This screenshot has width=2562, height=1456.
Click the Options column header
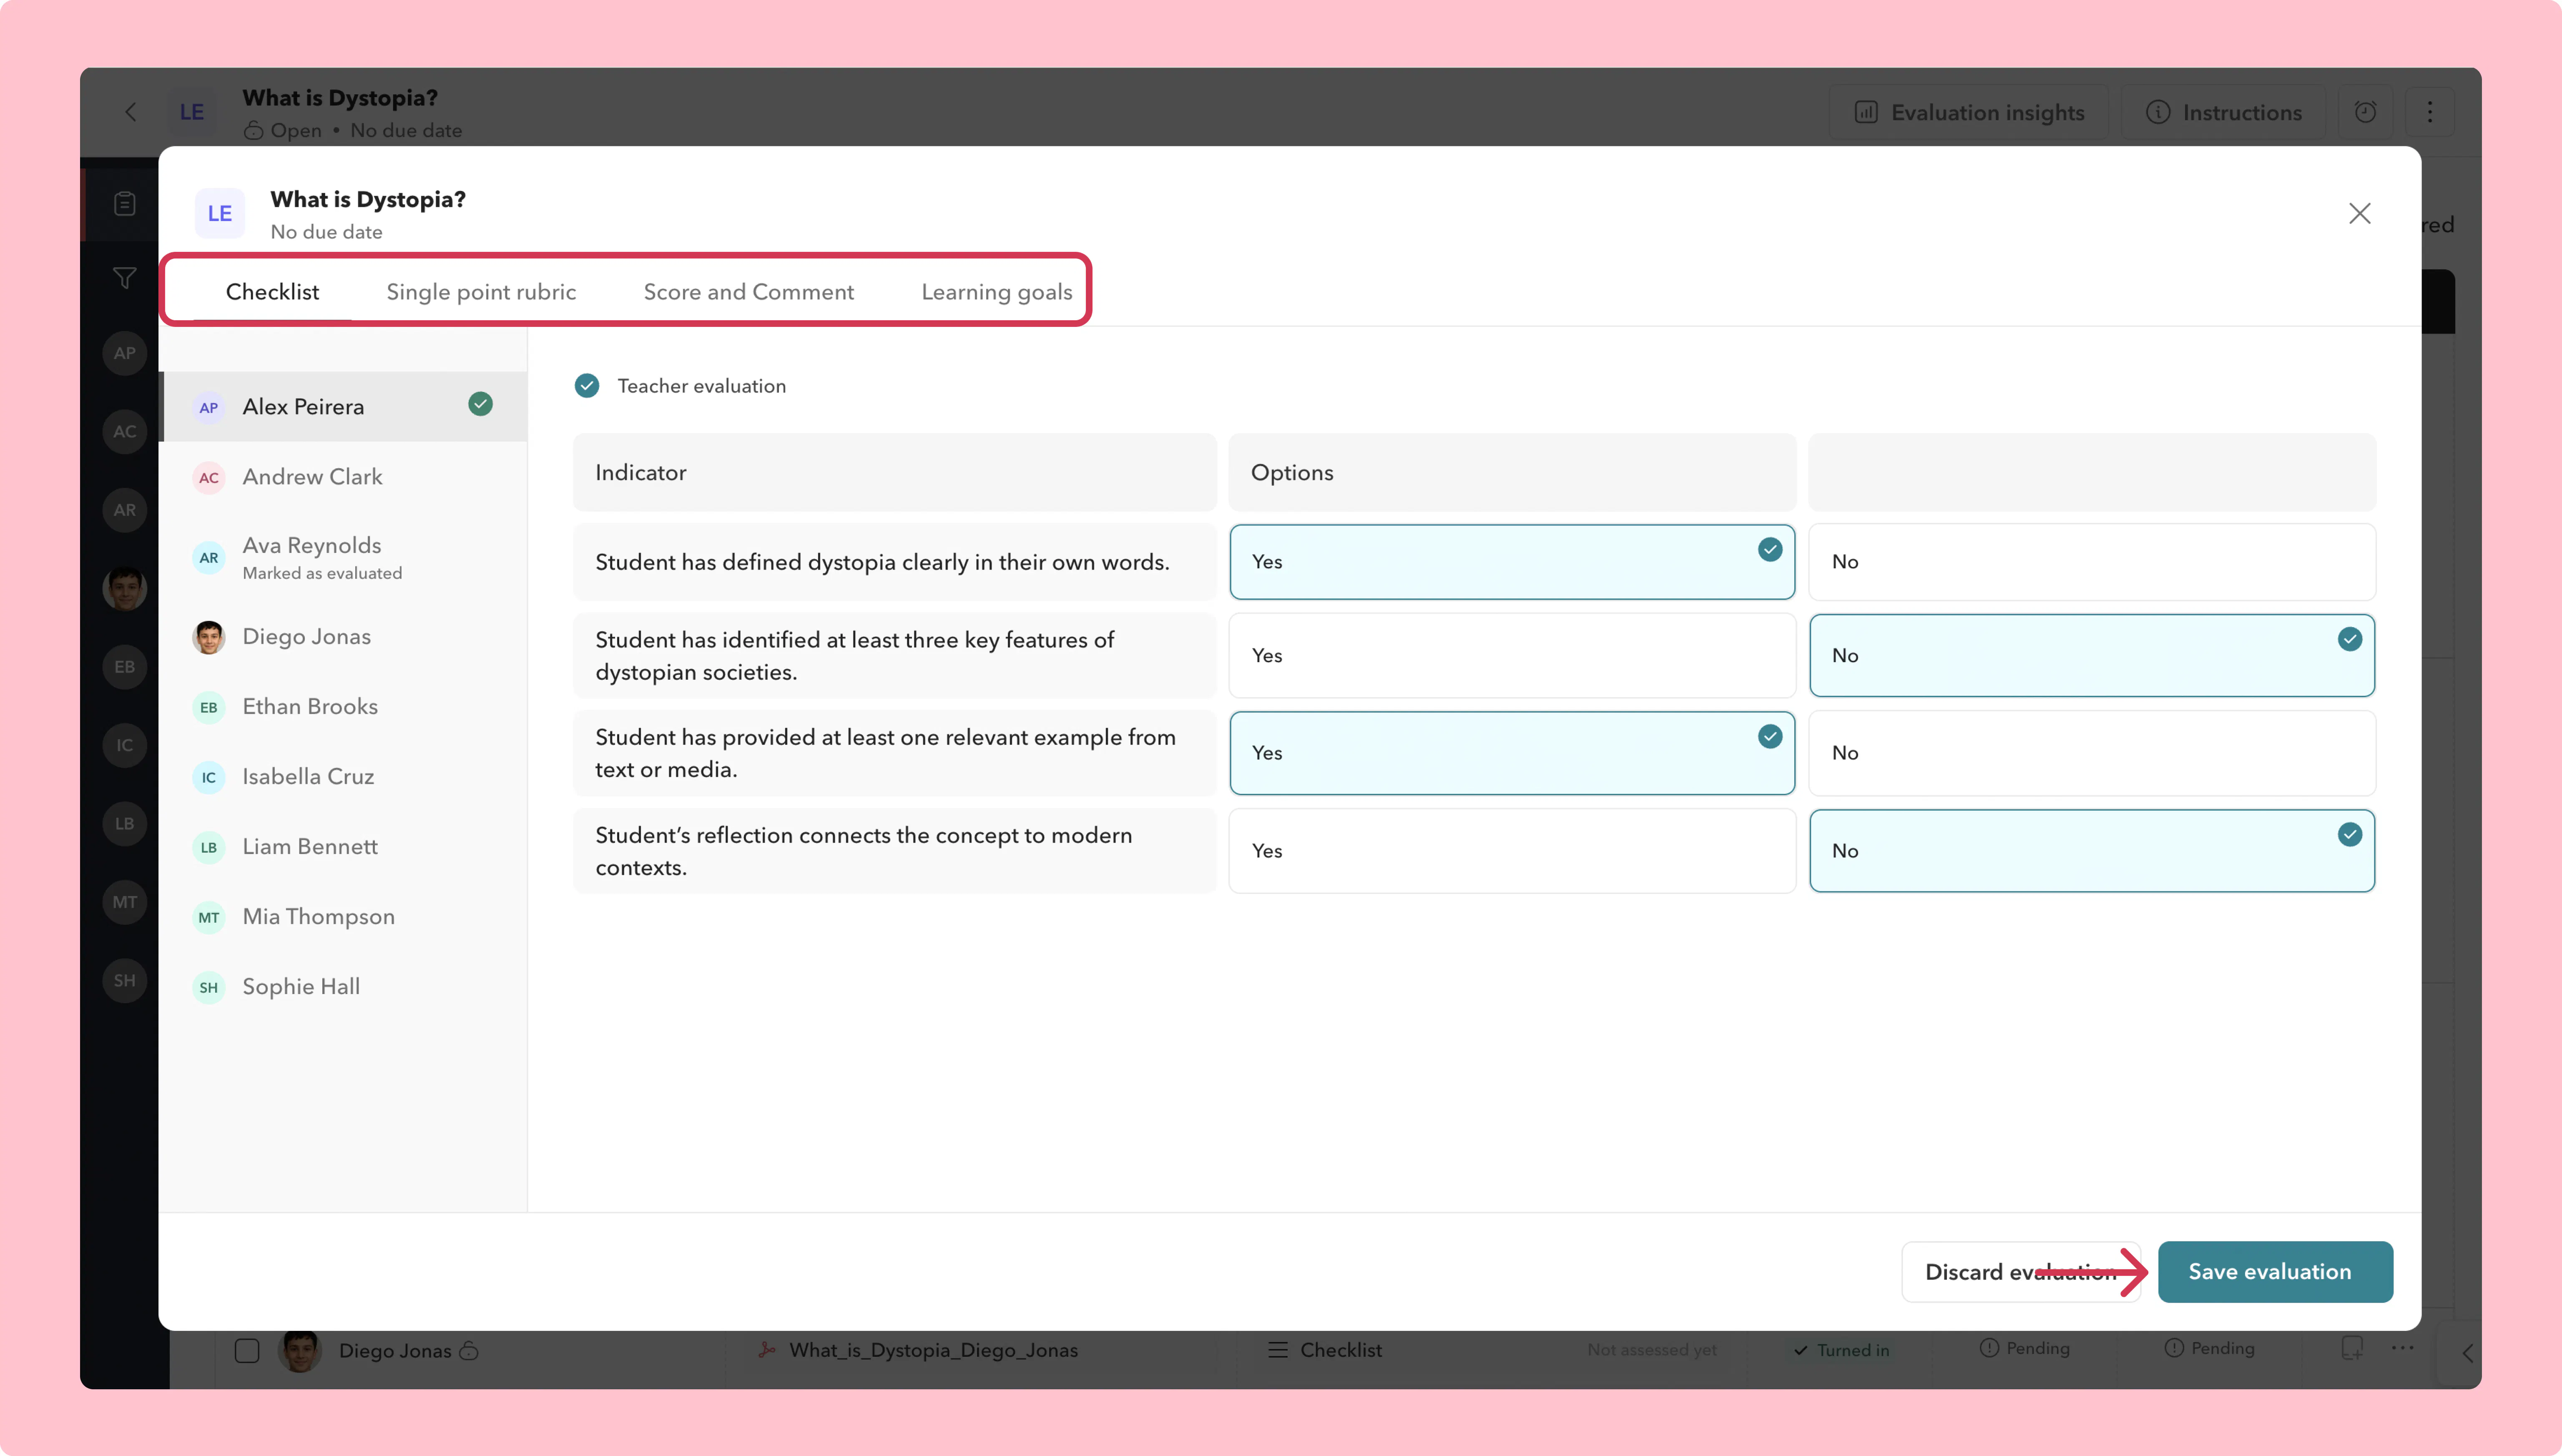(1512, 472)
